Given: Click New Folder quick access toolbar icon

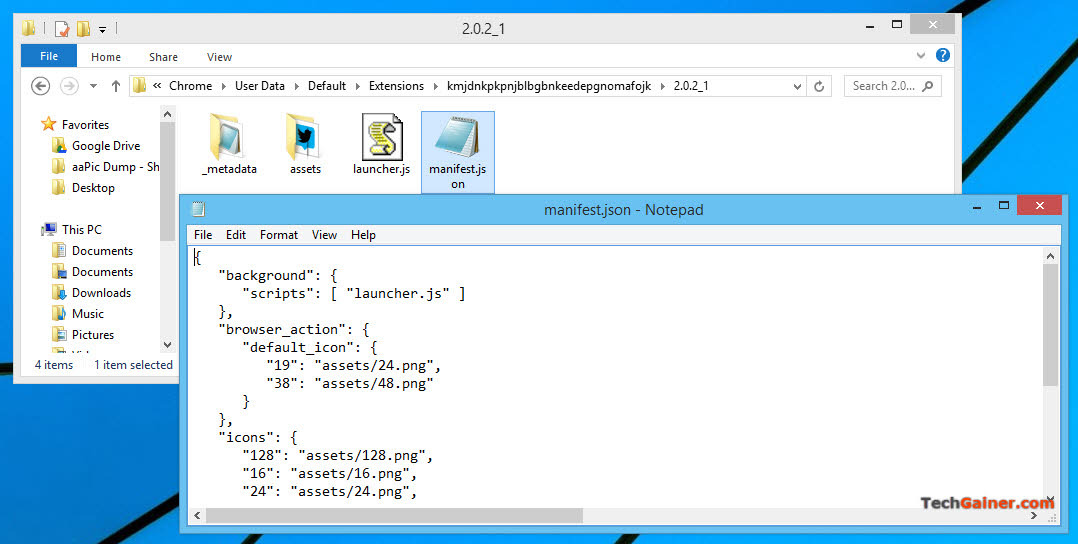Looking at the screenshot, I should coord(83,29).
